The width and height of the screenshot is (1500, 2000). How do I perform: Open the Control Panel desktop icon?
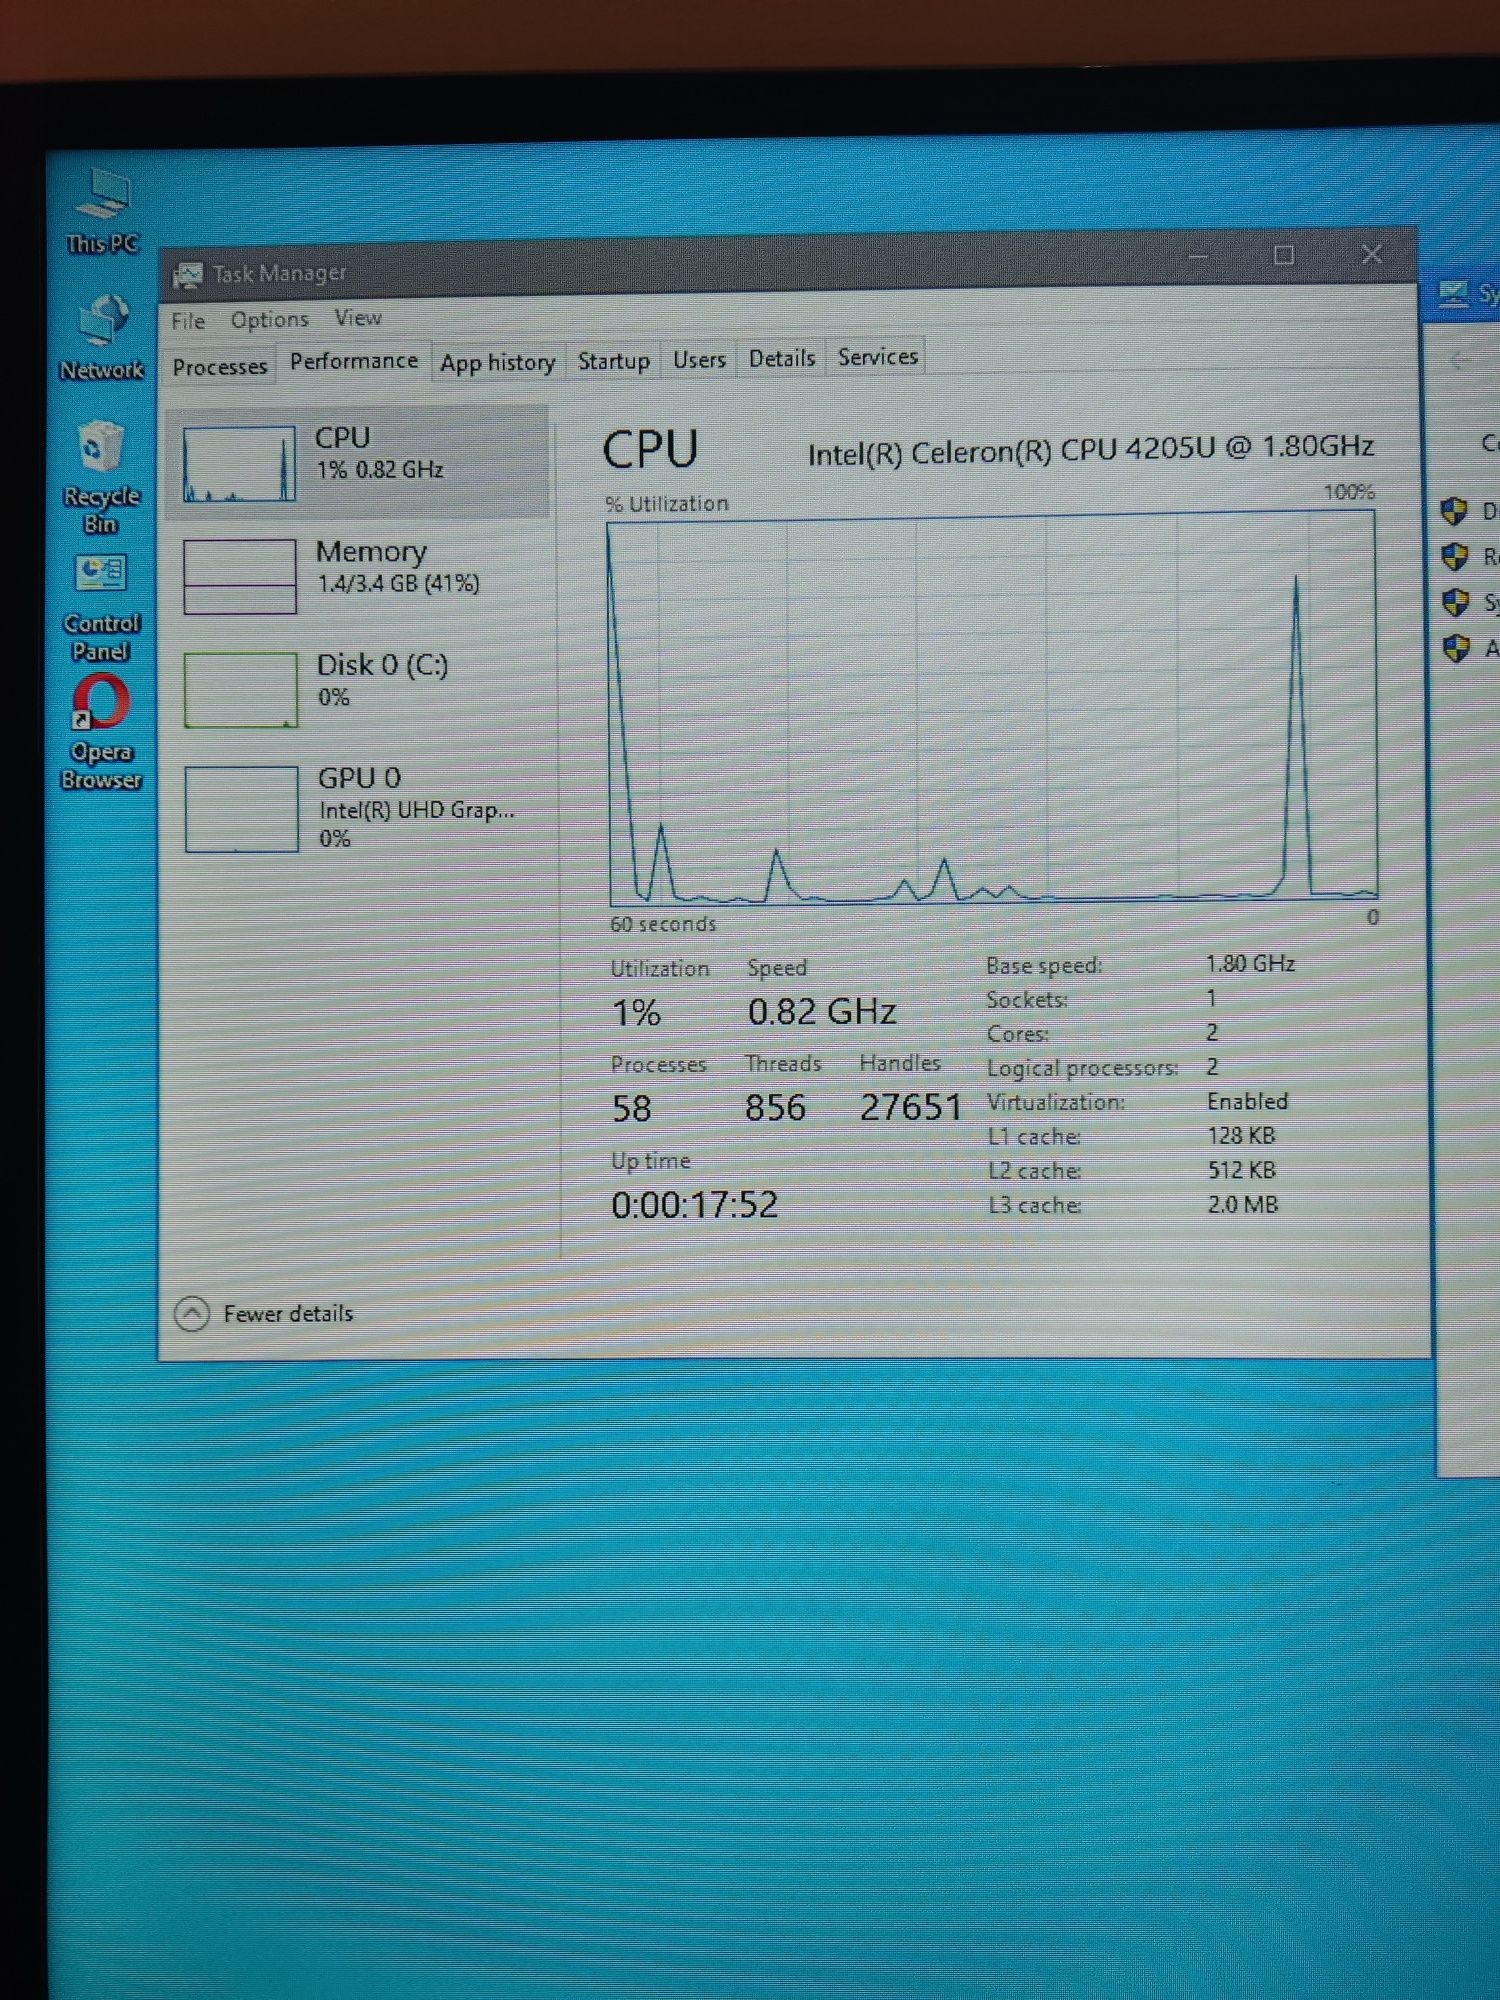tap(101, 608)
